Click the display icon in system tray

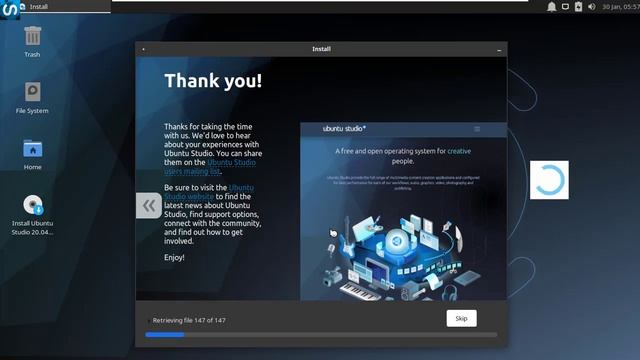[565, 7]
